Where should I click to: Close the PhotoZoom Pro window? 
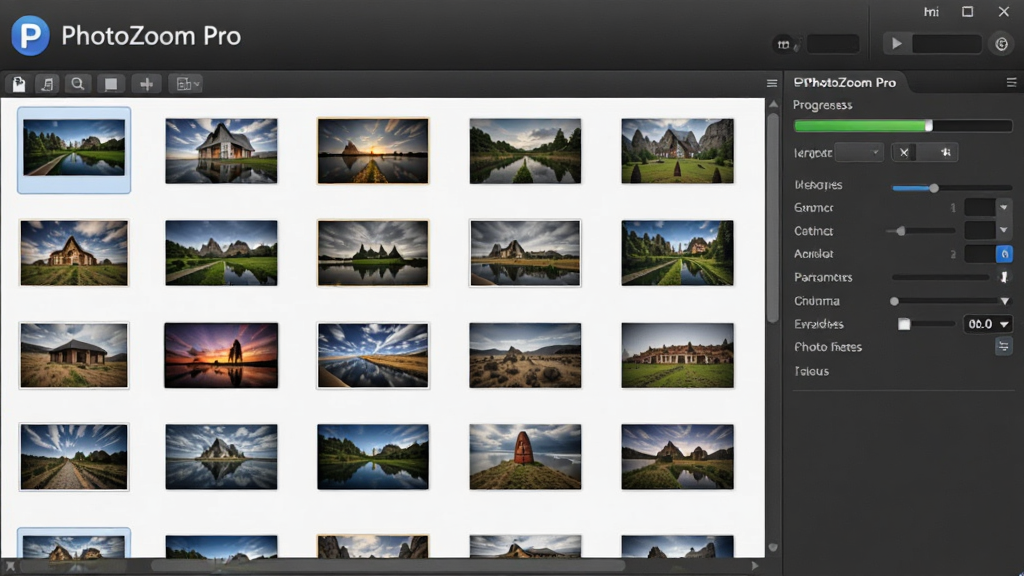tap(1004, 12)
